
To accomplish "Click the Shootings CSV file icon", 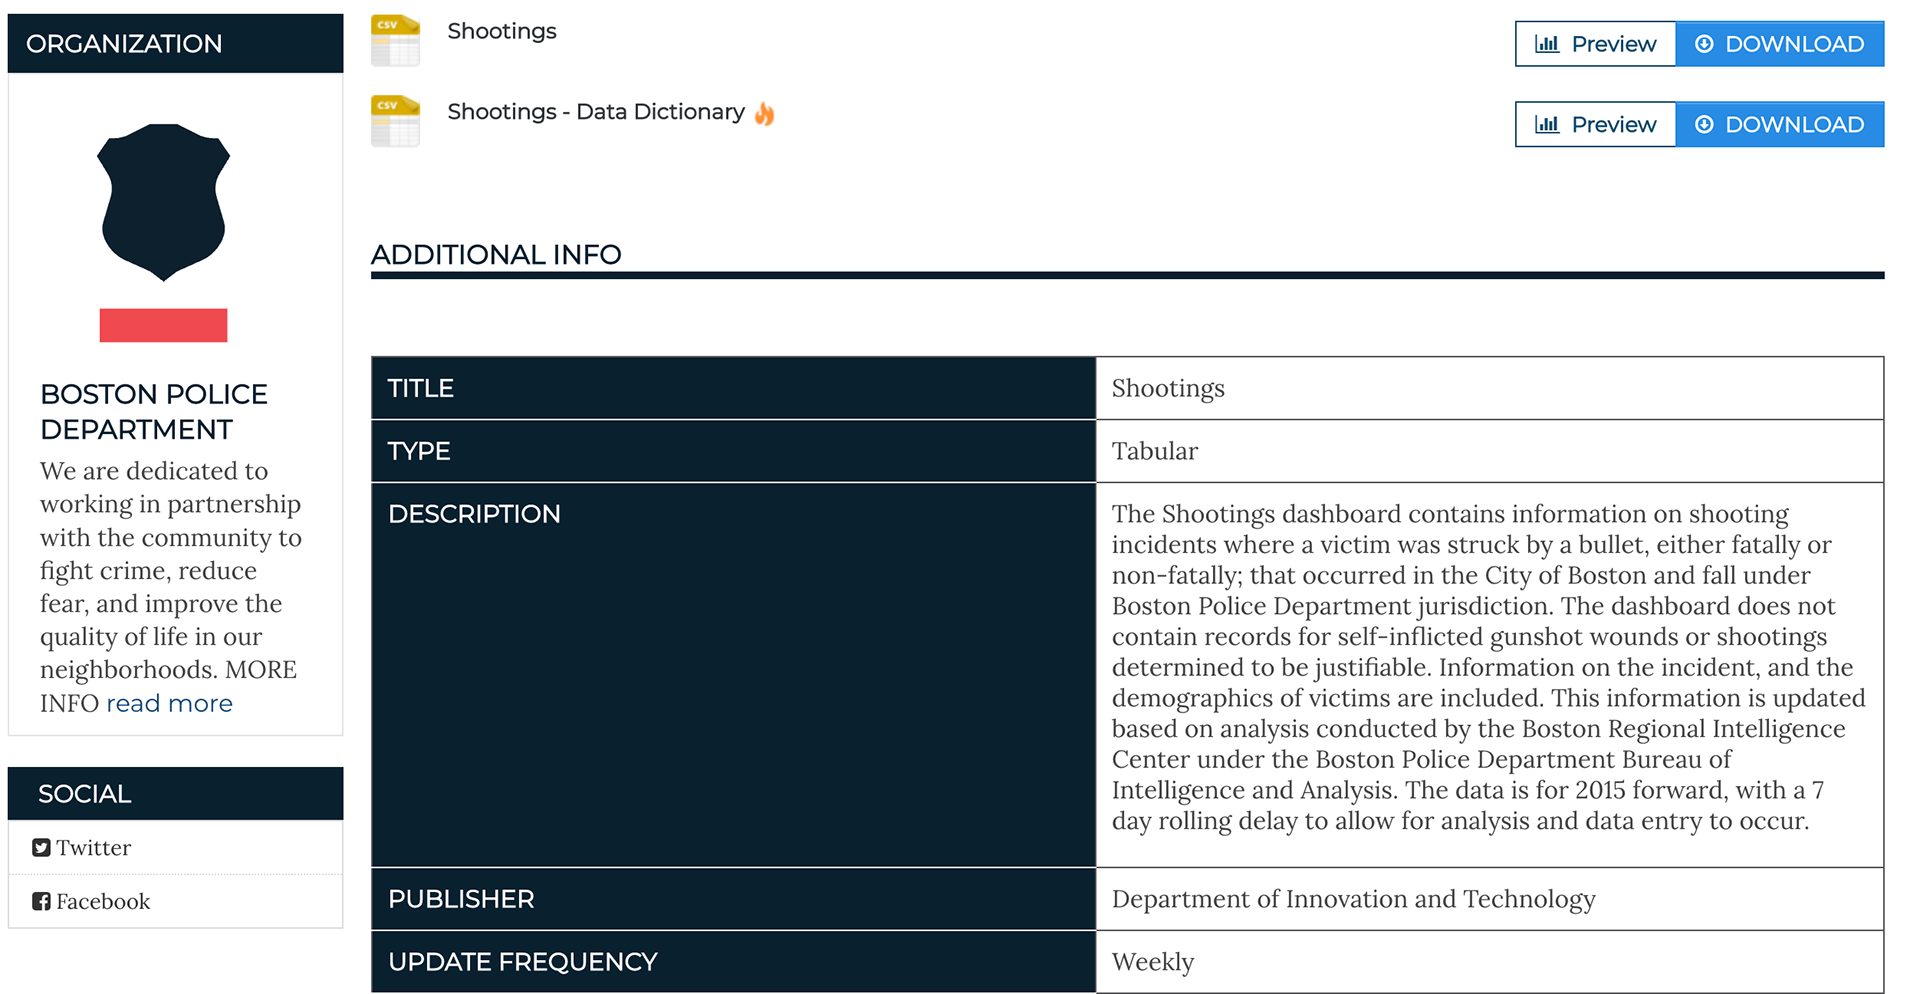I will click(395, 41).
